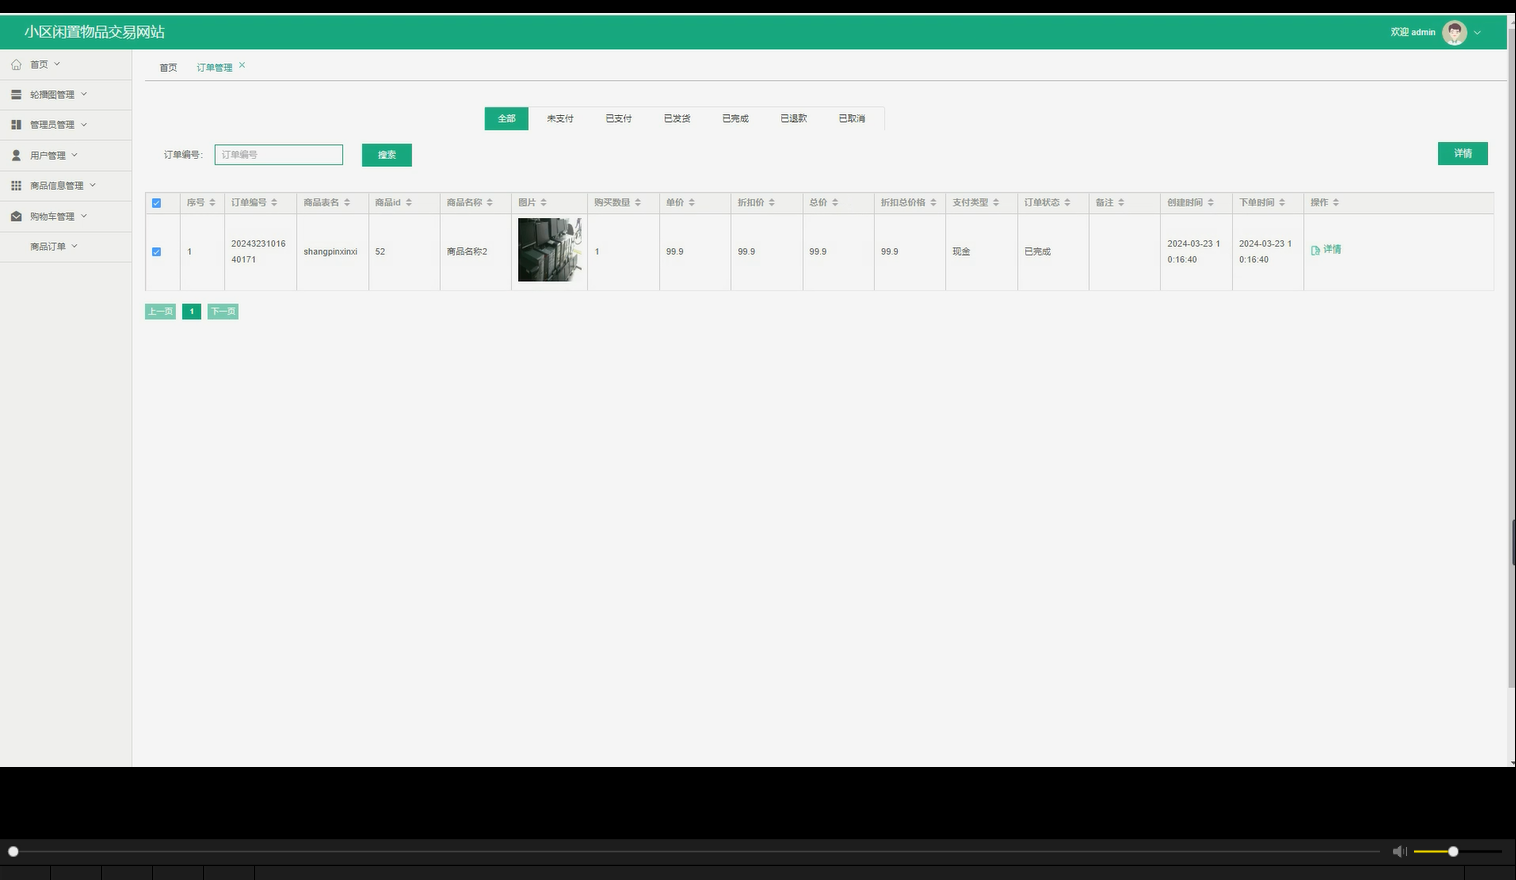Select the 已发货 filter tab
The image size is (1516, 880).
point(677,119)
